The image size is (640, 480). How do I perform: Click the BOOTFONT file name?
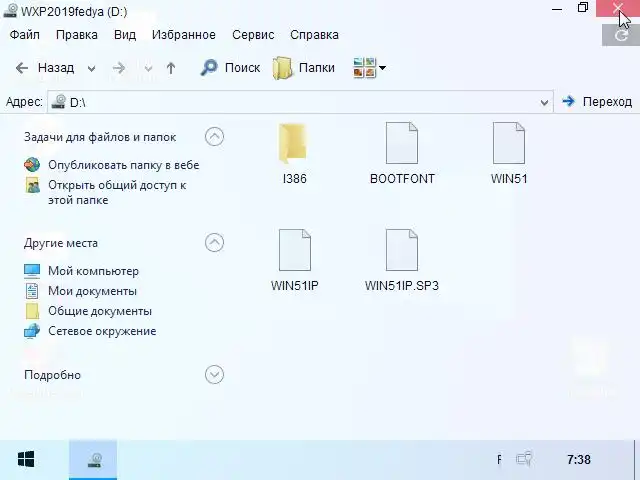click(x=402, y=179)
